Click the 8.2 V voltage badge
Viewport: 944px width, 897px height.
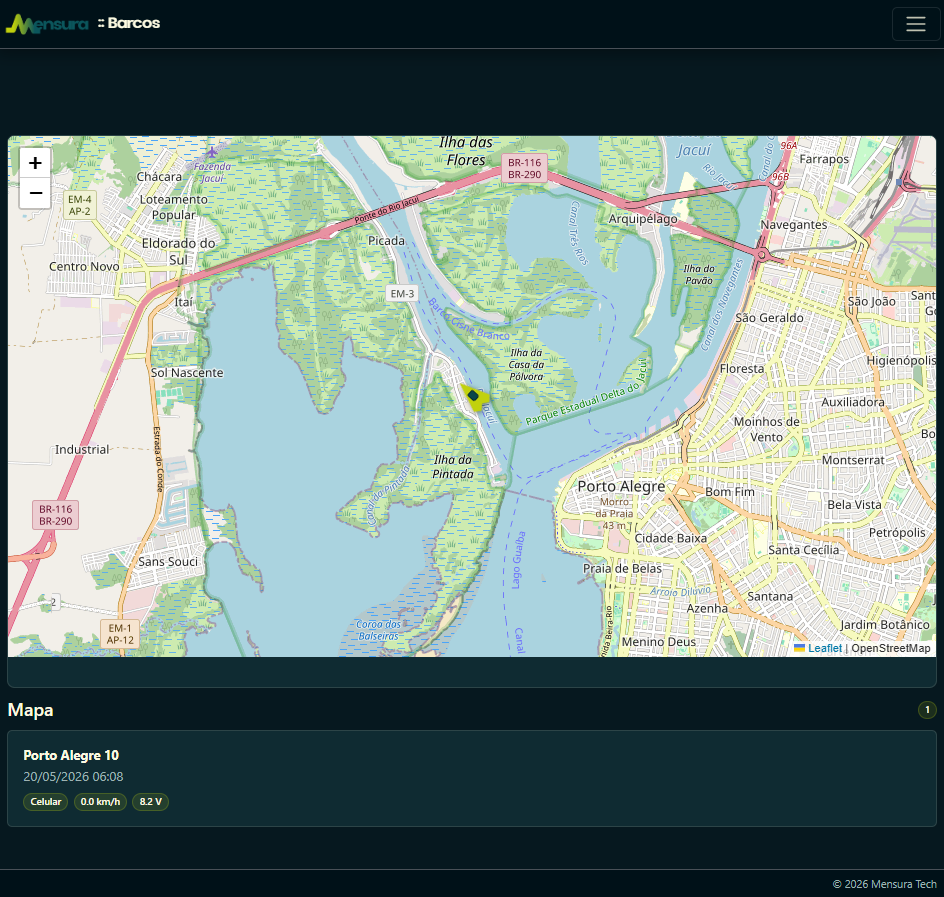[x=151, y=802]
